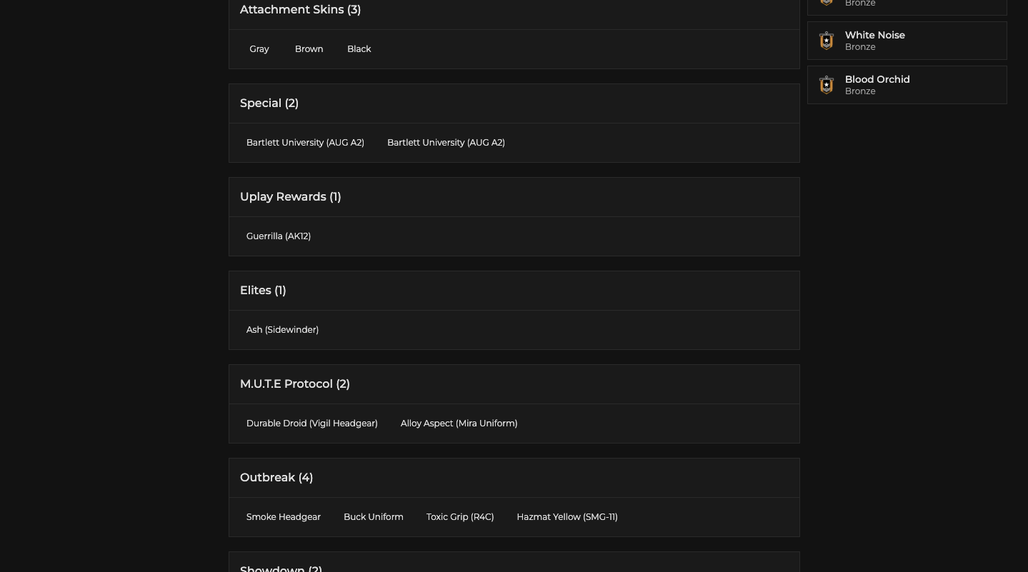Viewport: 1028px width, 572px height.
Task: Collapse the Special (2) section header
Action: pyautogui.click(x=513, y=104)
